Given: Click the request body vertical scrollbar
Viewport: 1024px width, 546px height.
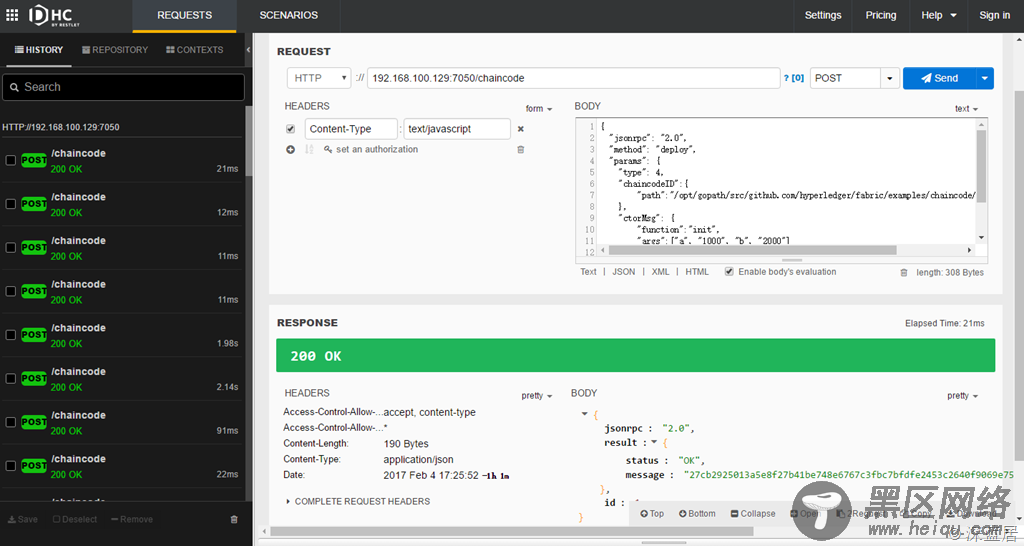Looking at the screenshot, I should pyautogui.click(x=981, y=166).
